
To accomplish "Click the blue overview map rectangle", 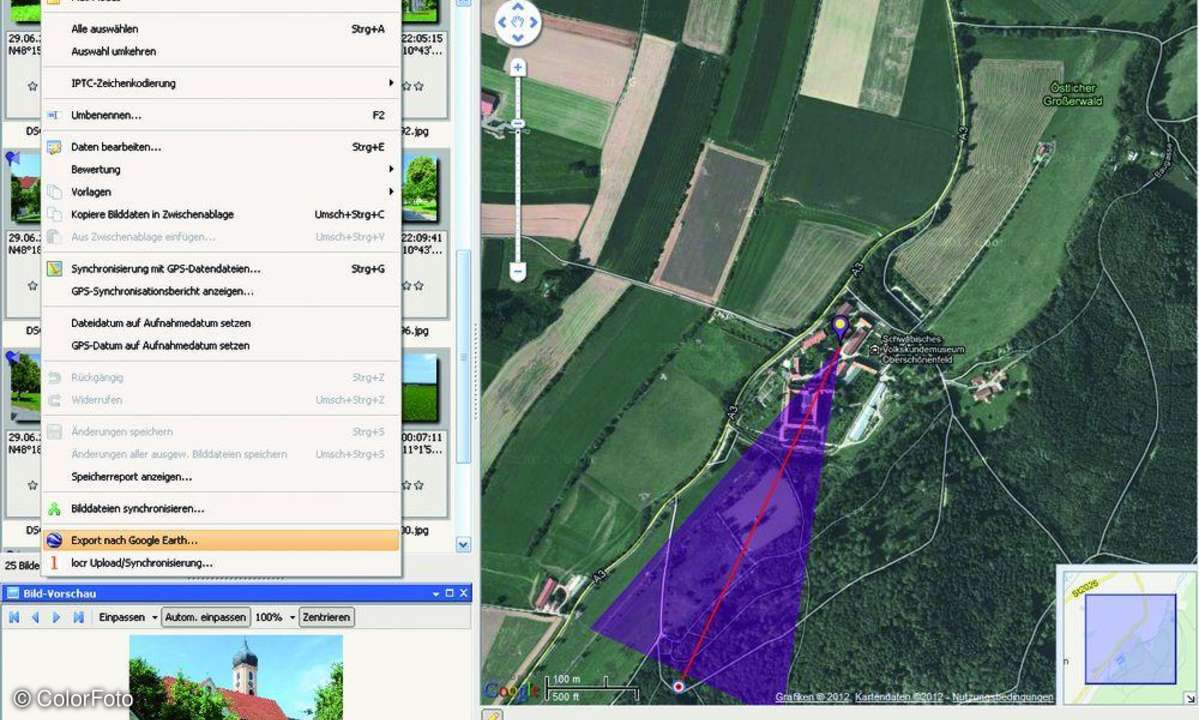I will point(1130,639).
